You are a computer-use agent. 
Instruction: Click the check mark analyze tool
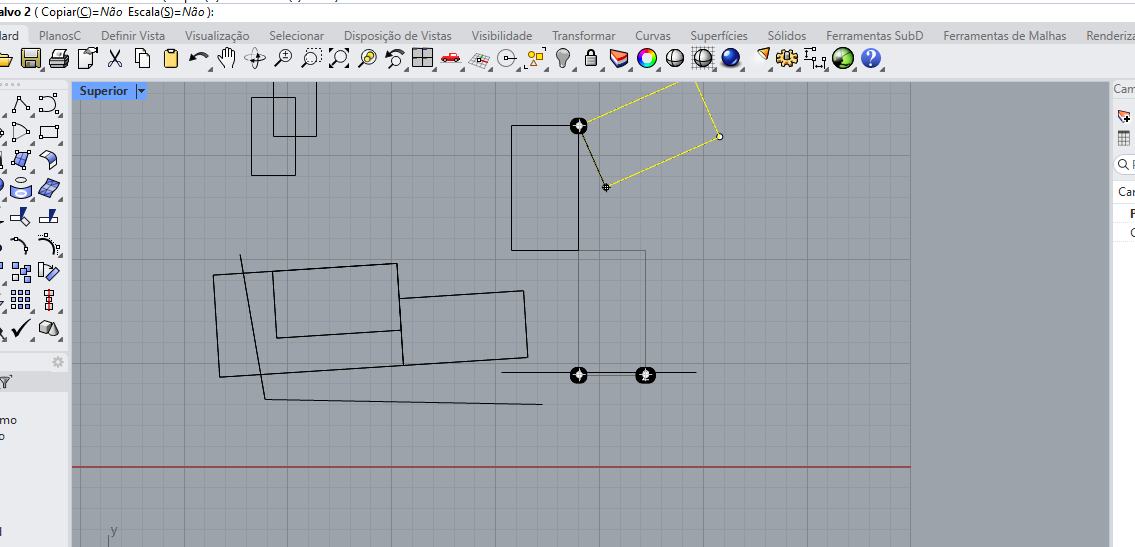[21, 328]
